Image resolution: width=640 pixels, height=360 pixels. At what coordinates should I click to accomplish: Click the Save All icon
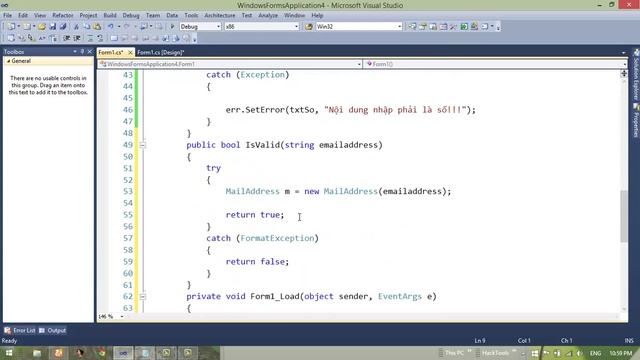click(63, 27)
